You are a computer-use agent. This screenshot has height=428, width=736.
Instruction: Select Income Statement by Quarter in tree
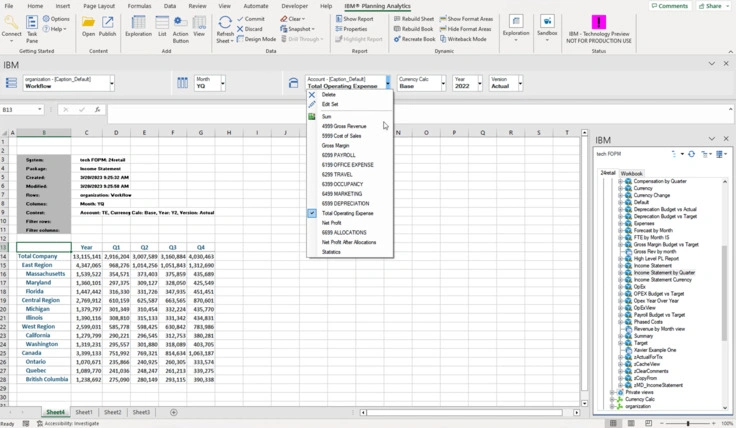pyautogui.click(x=664, y=272)
